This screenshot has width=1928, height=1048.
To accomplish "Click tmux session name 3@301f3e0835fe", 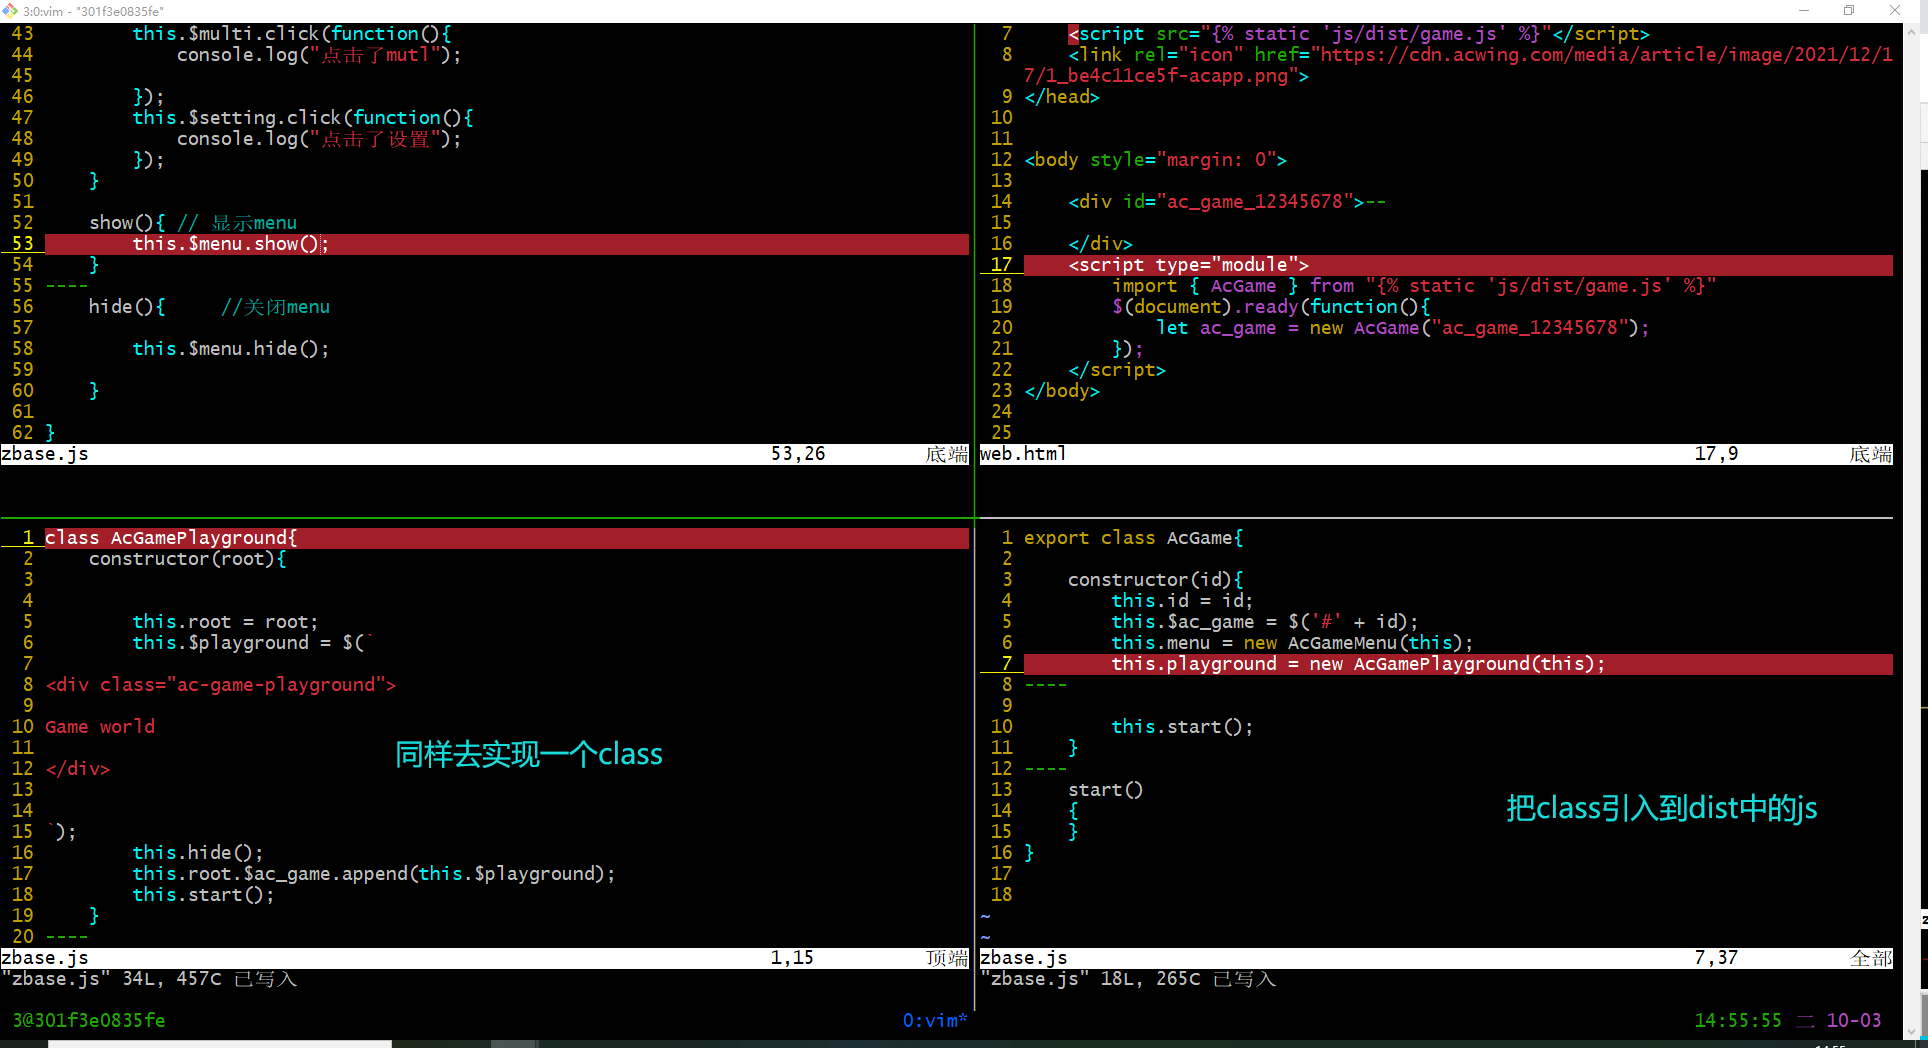I will pos(89,1020).
